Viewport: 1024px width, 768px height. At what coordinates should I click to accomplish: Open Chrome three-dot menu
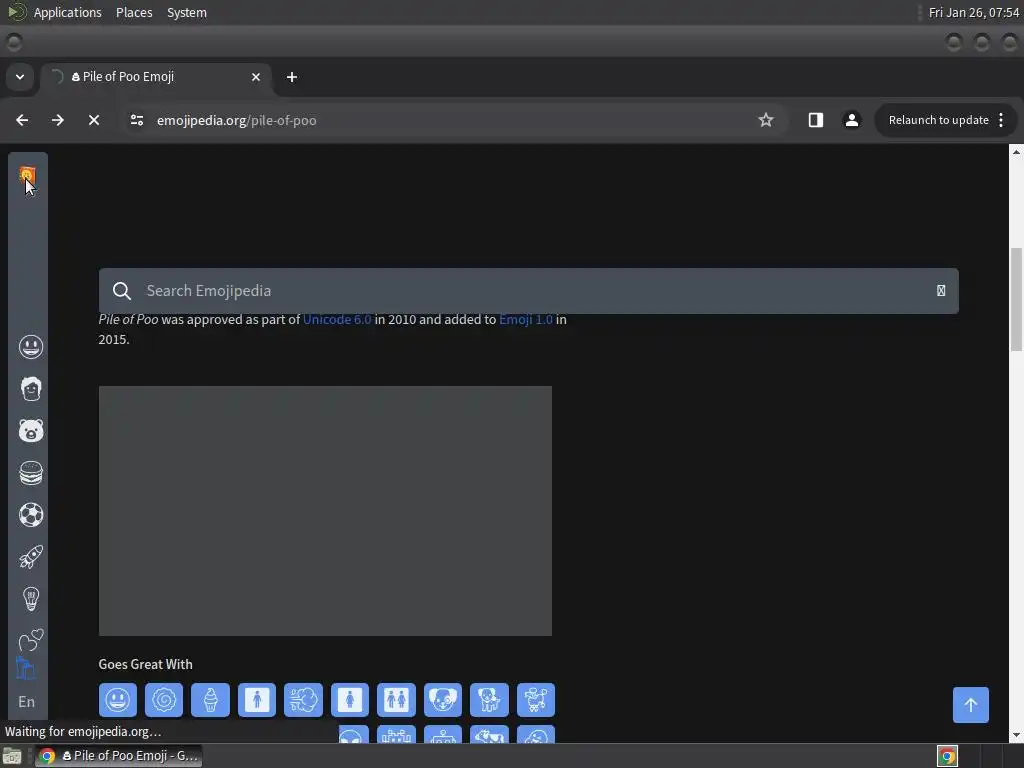click(1001, 120)
